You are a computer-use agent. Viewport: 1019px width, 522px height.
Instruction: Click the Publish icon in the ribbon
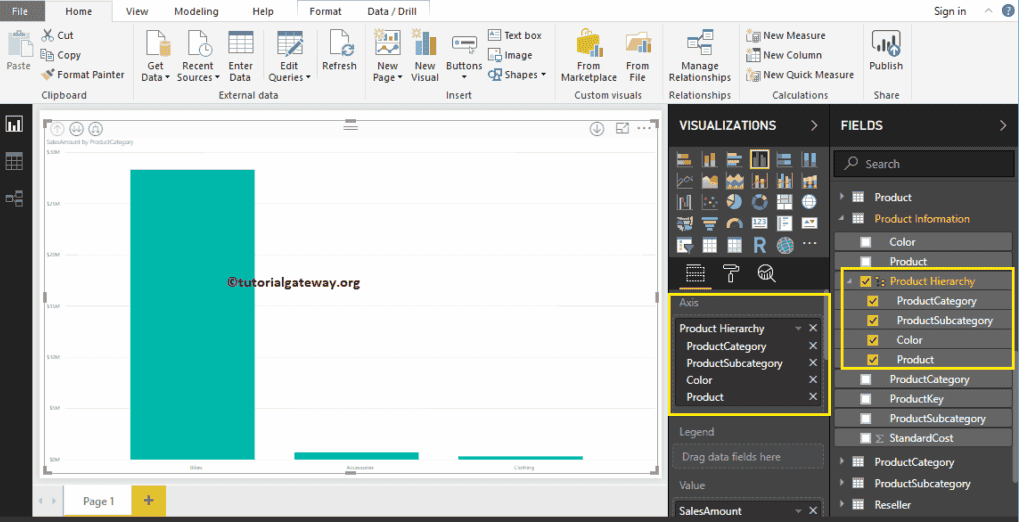[886, 51]
